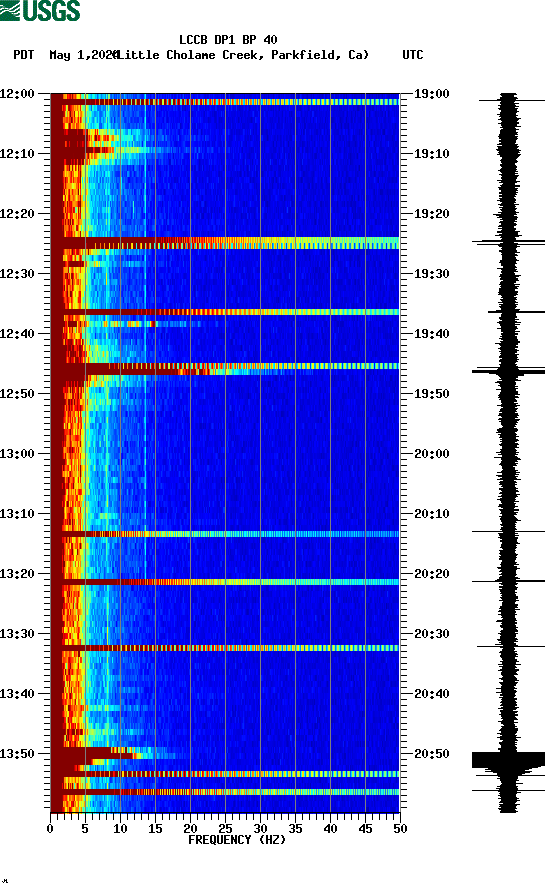Click the broadband spectrogram band near 13:21
The height and width of the screenshot is (892, 552).
pyautogui.click(x=225, y=582)
